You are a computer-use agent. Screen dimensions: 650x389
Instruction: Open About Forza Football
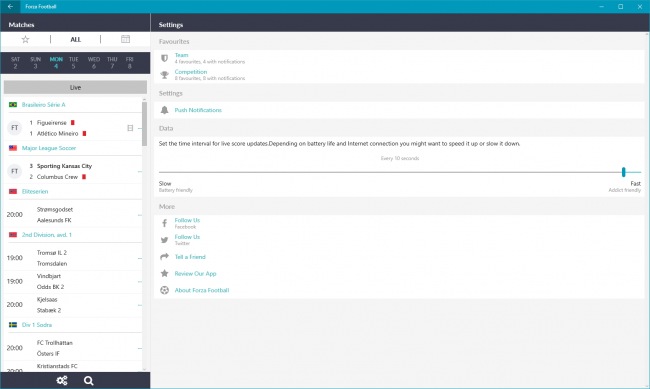(201, 290)
